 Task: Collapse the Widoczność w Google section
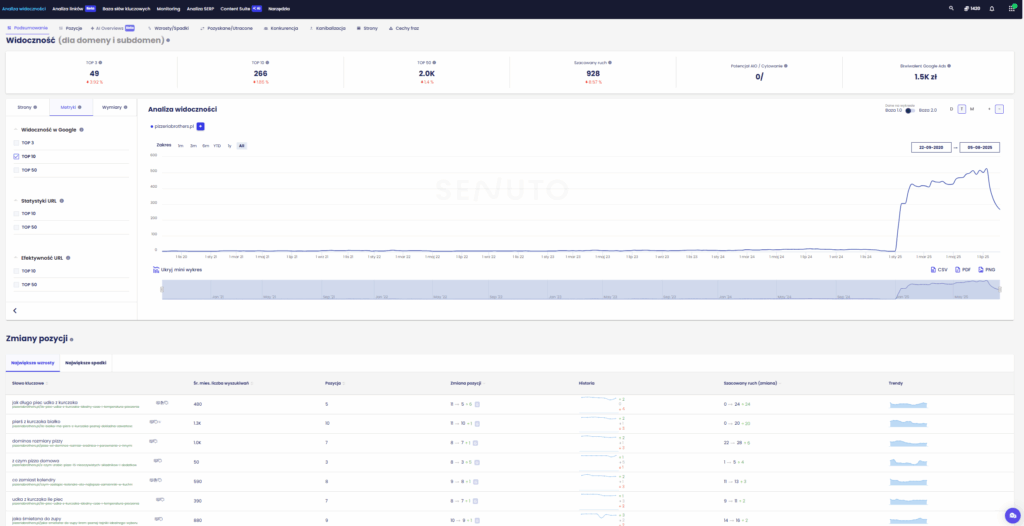(x=16, y=130)
